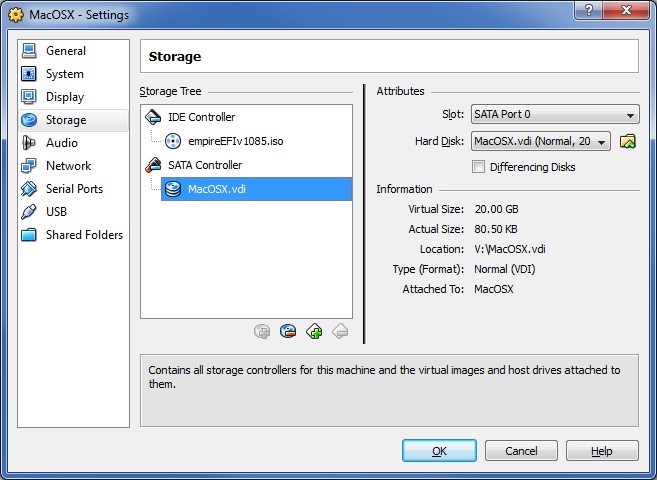Click the Remove Attachment icon

click(340, 332)
